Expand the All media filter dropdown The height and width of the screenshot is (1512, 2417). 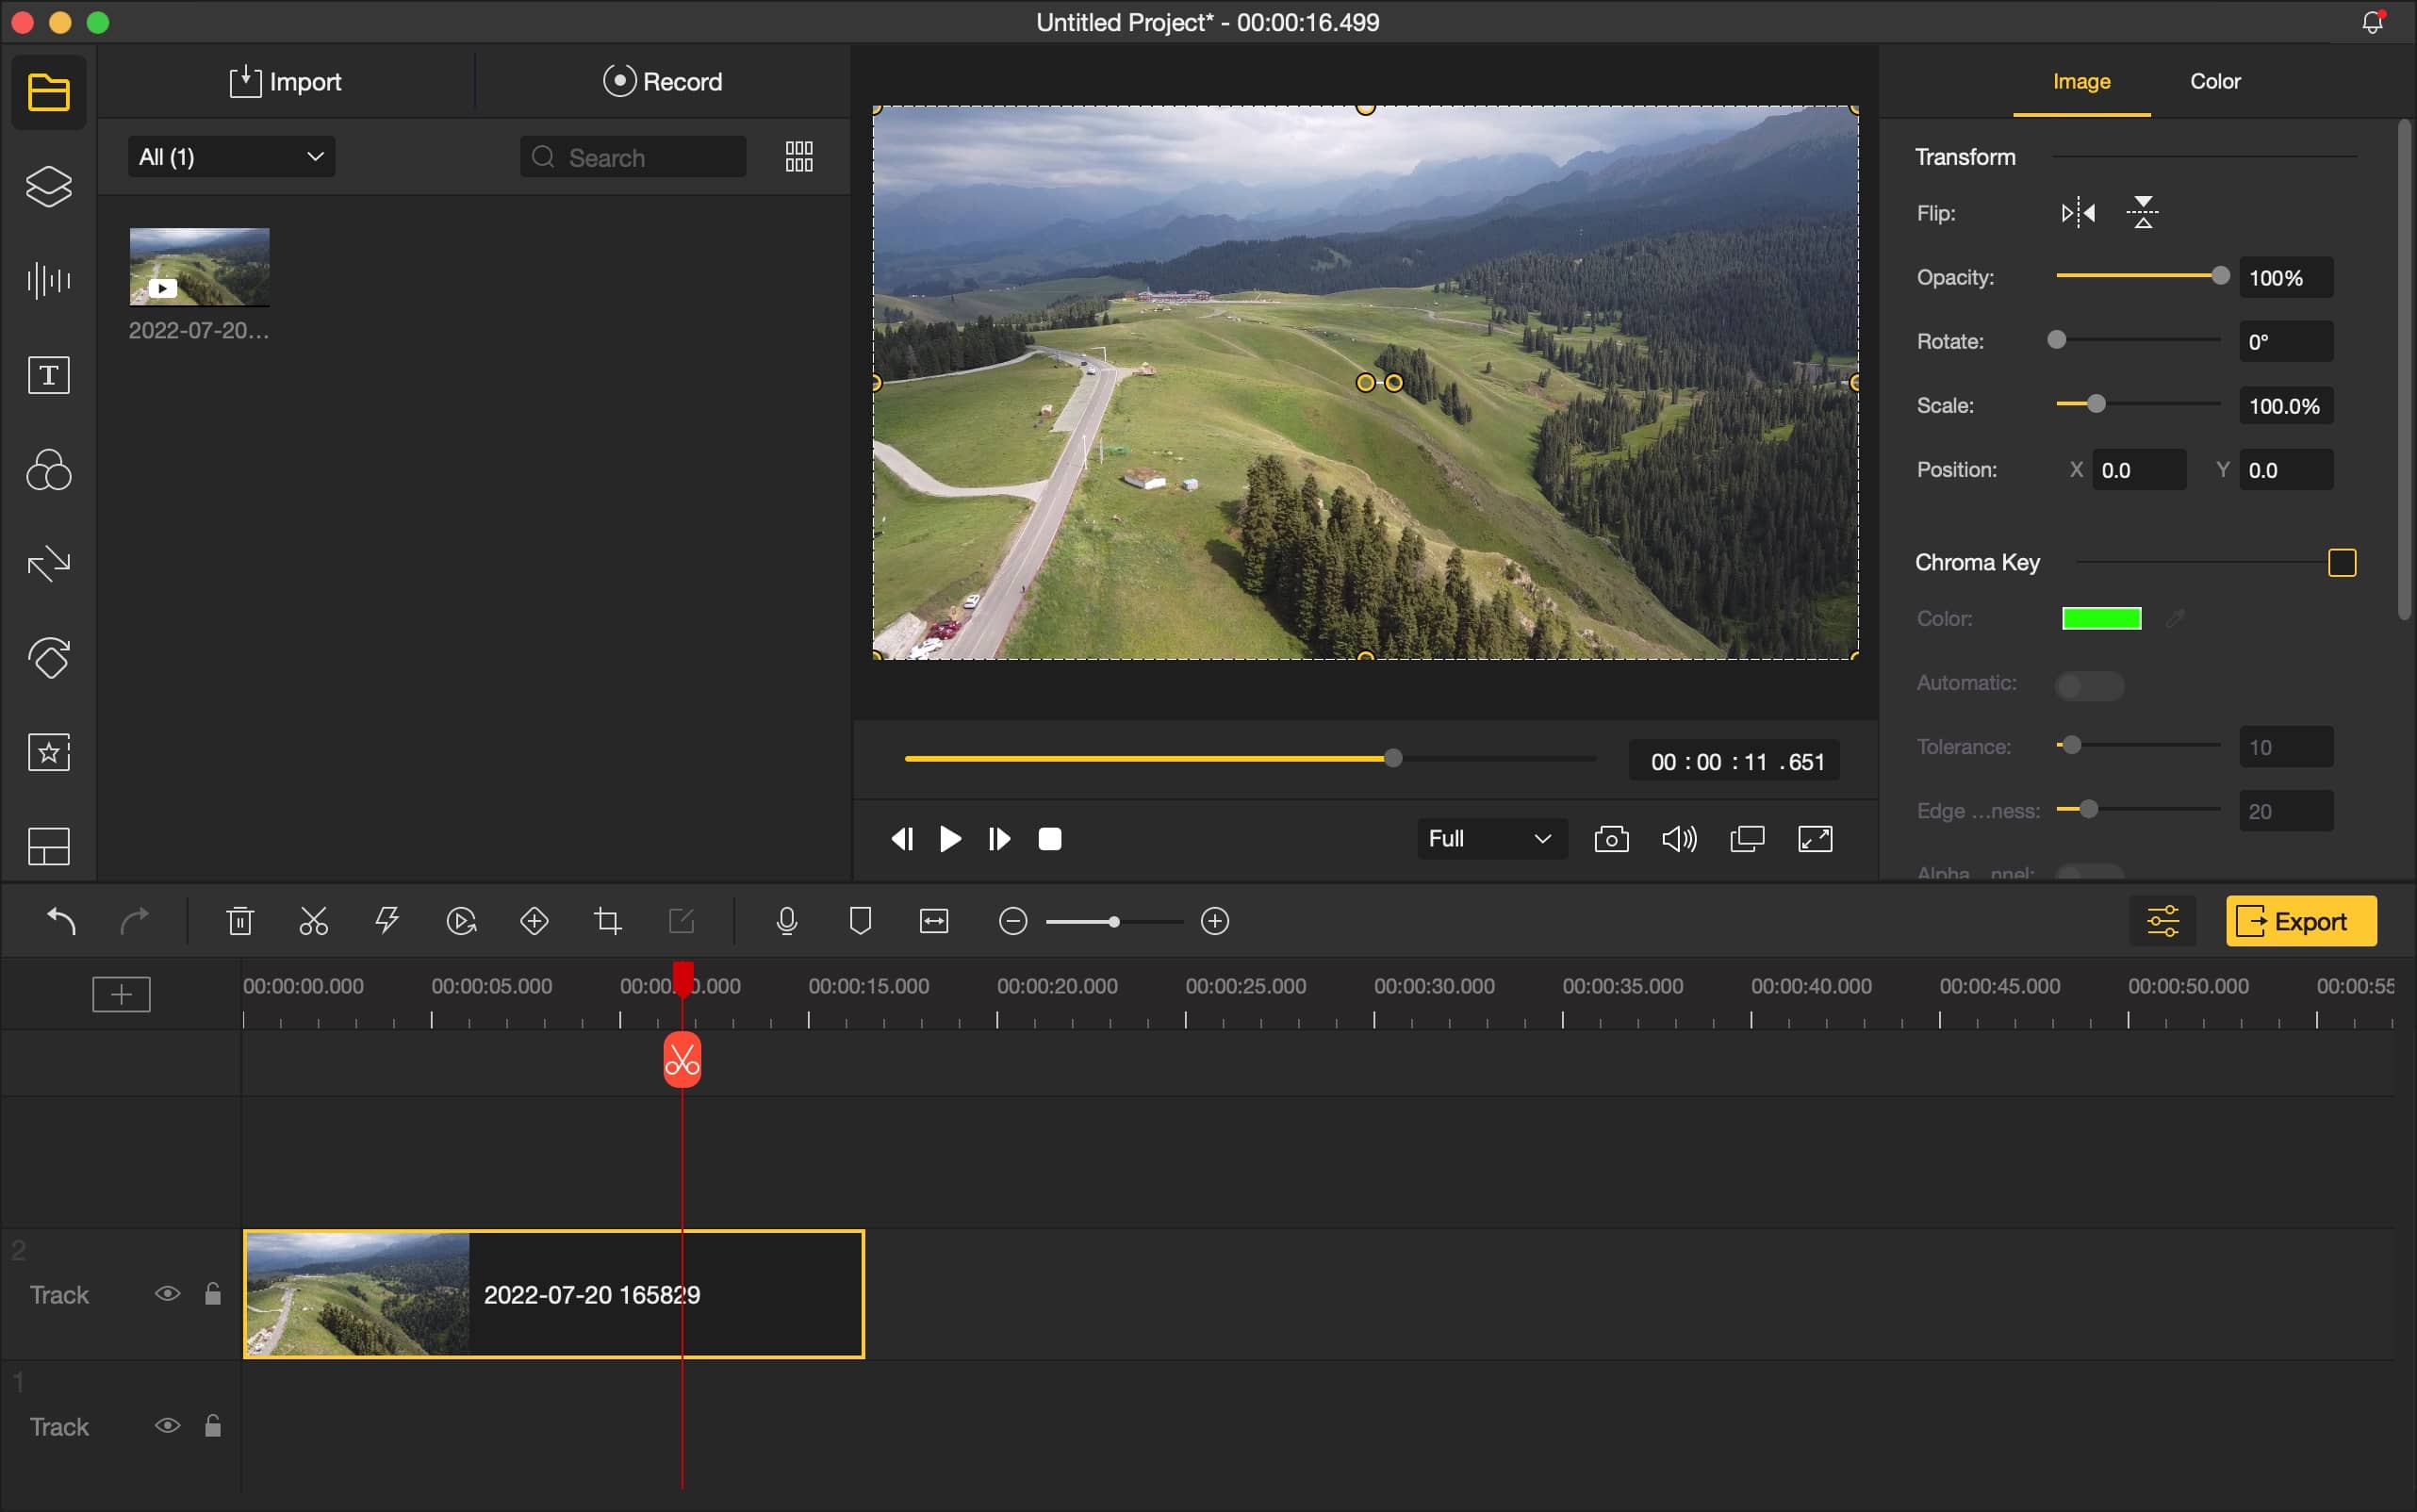pos(228,156)
